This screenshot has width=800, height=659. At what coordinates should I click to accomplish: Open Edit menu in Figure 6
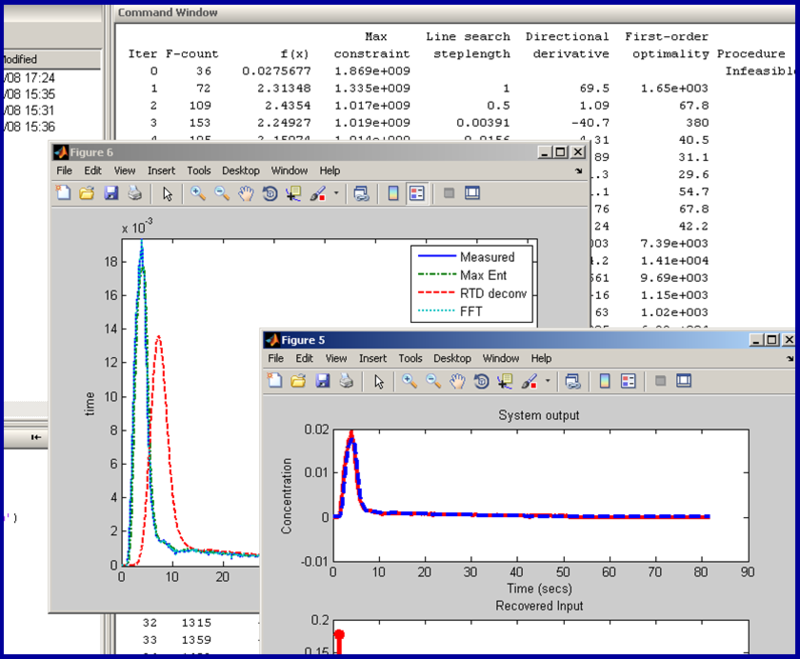(x=93, y=170)
